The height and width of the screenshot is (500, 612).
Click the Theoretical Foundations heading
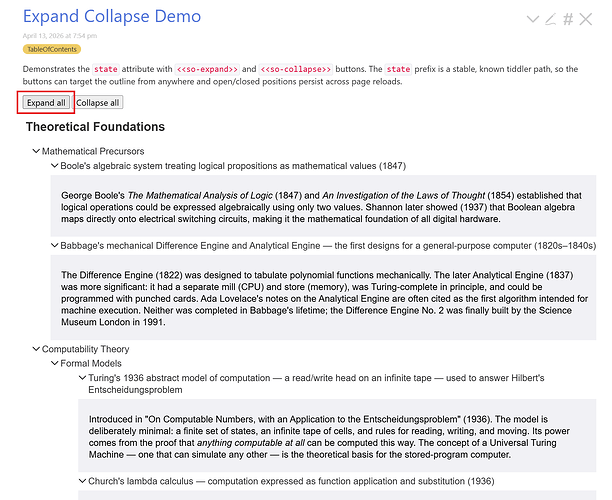pos(95,127)
